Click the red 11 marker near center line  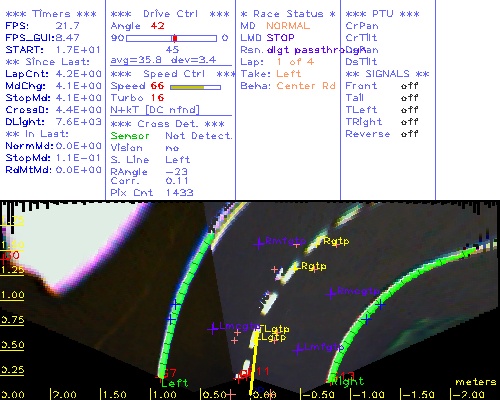262,371
